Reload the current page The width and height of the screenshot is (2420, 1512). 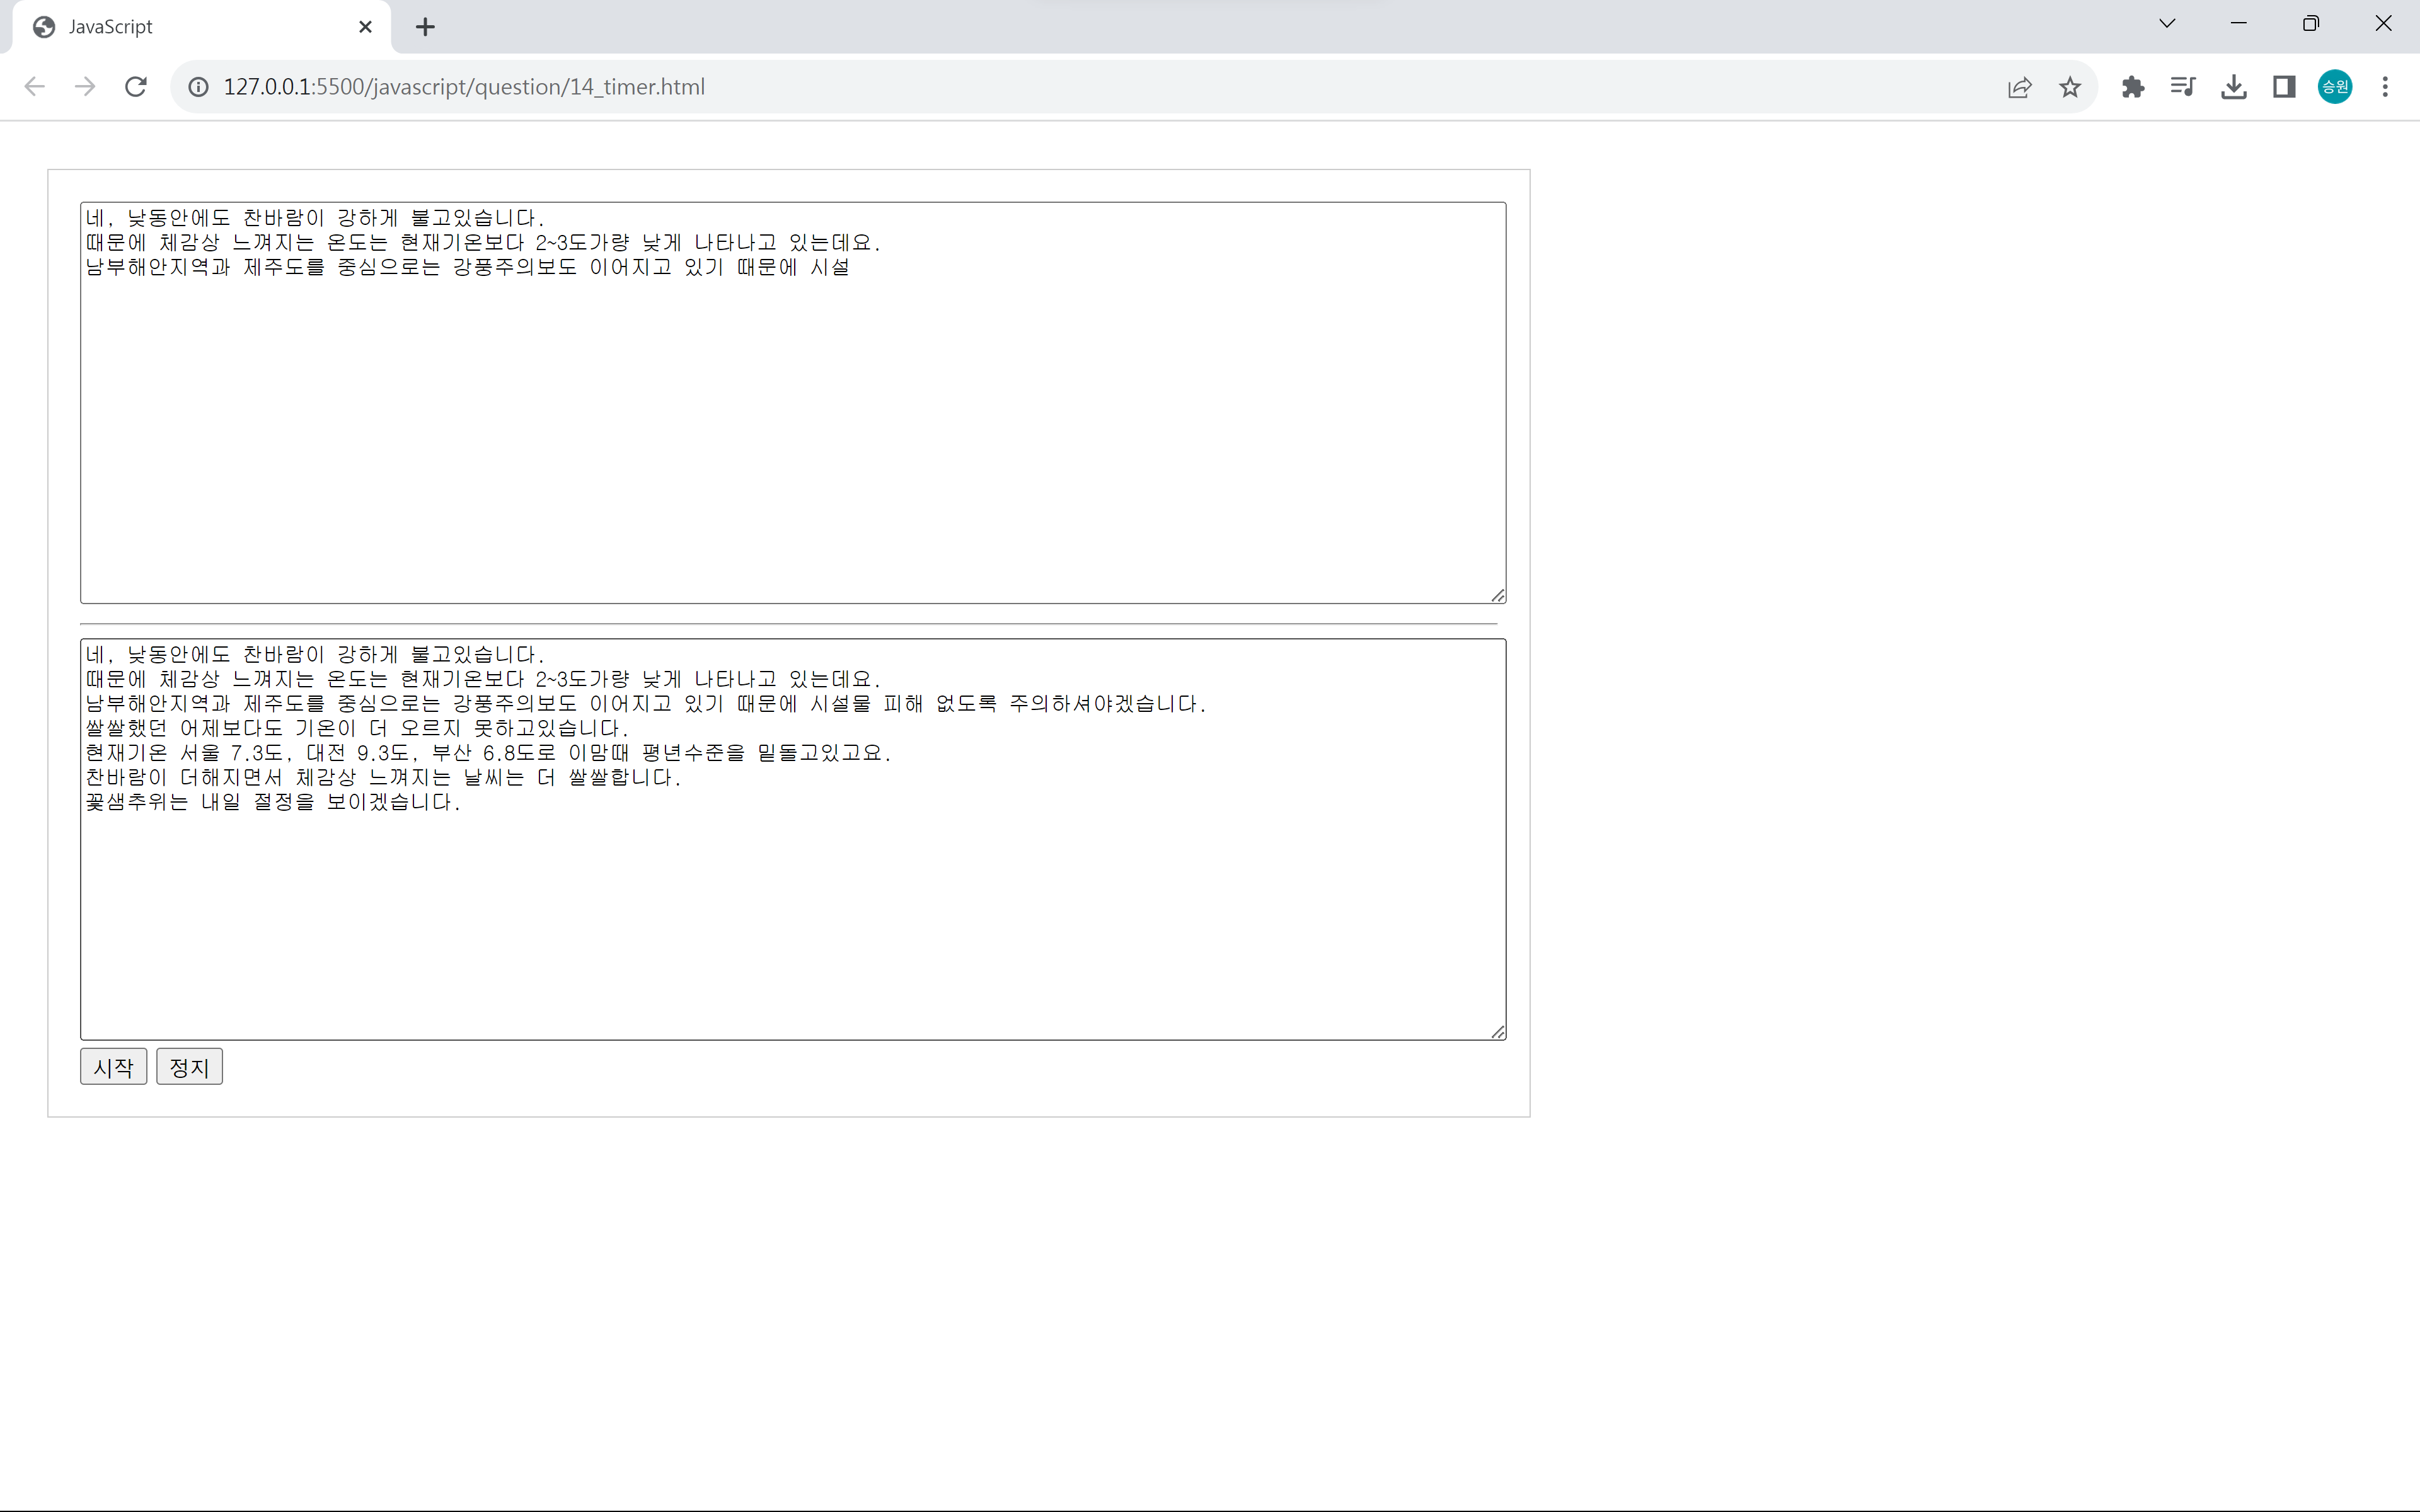(136, 87)
